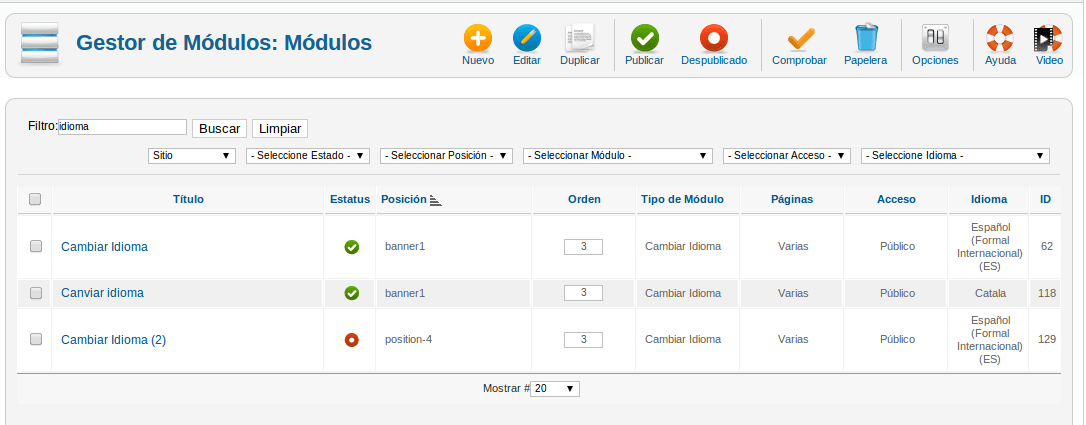The image size is (1086, 425).
Task: Expand the Seleccione Estado dropdown
Action: (x=308, y=156)
